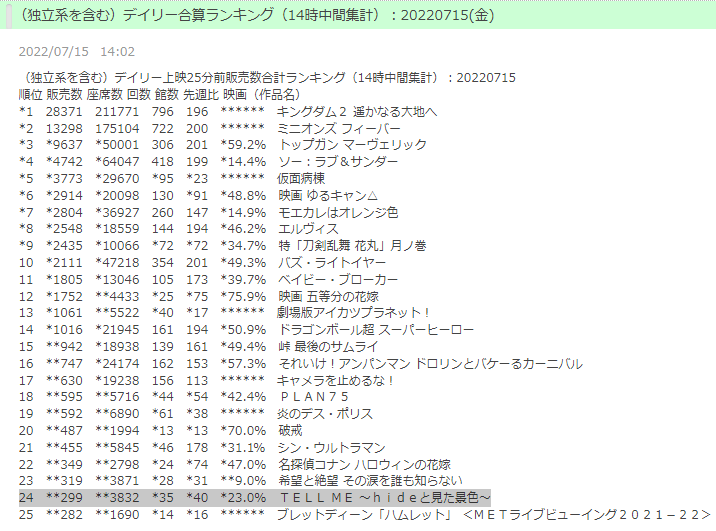Click the title モエカレはオレンジ色
The image size is (716, 531).
(338, 212)
